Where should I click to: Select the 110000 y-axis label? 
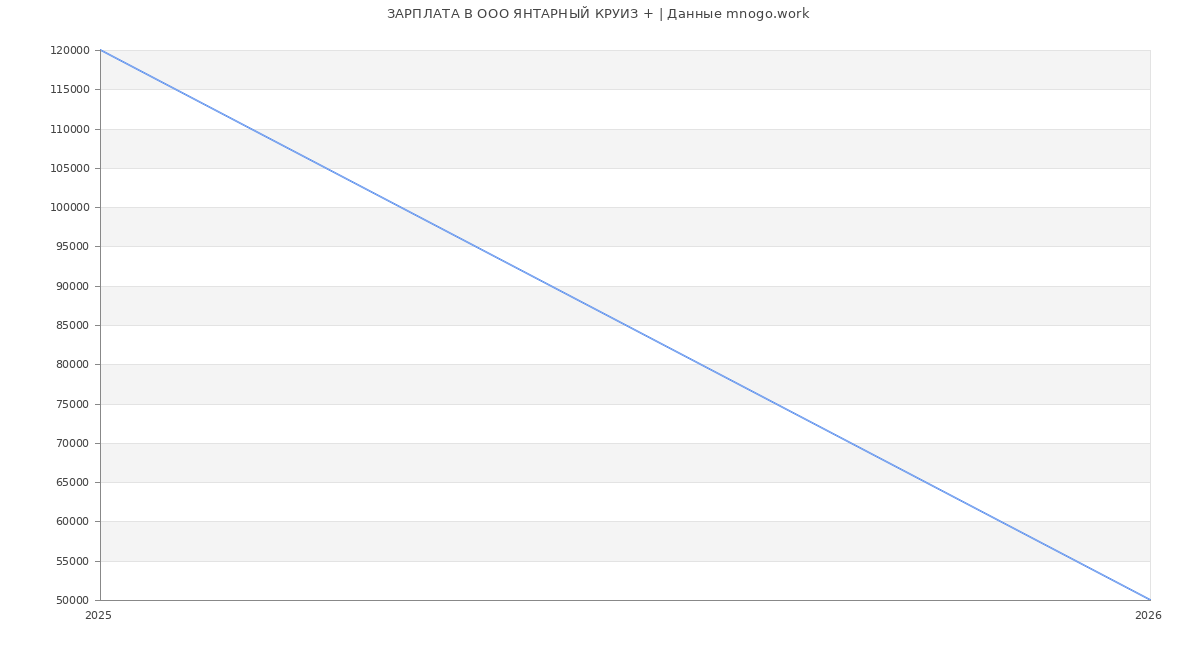tap(70, 129)
